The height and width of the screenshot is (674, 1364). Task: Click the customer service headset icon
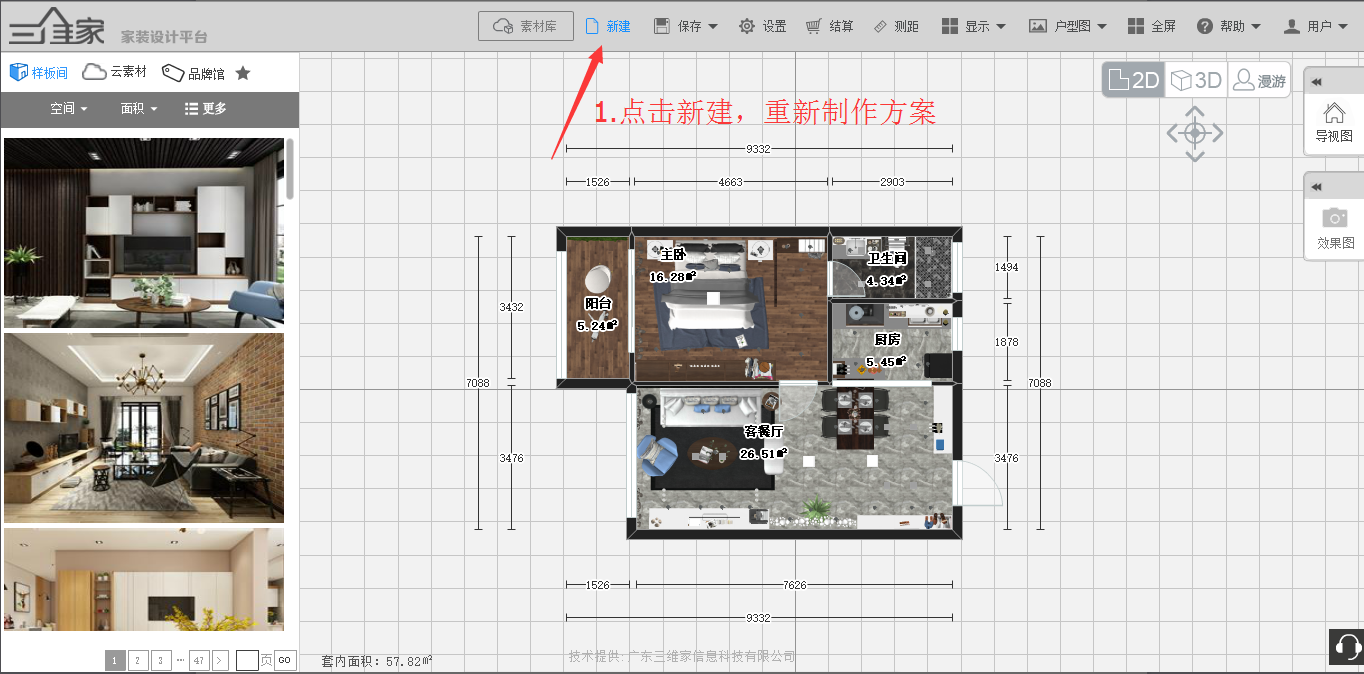pos(1346,647)
